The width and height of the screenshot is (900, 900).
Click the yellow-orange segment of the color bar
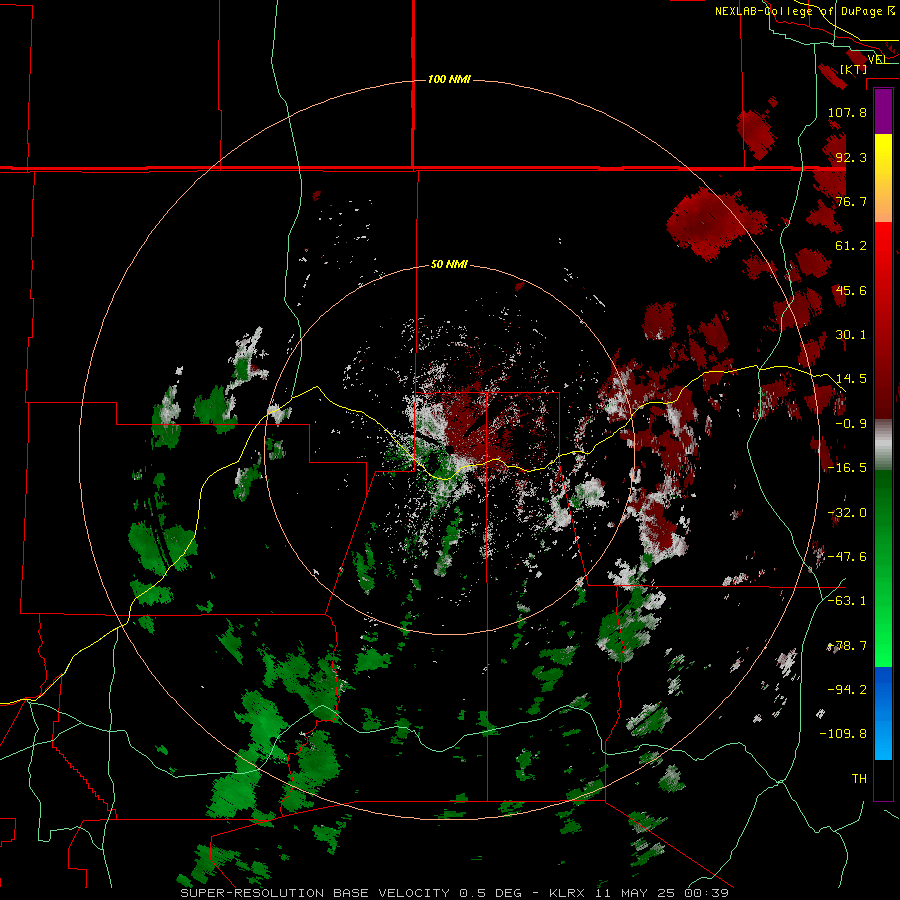pos(883,178)
